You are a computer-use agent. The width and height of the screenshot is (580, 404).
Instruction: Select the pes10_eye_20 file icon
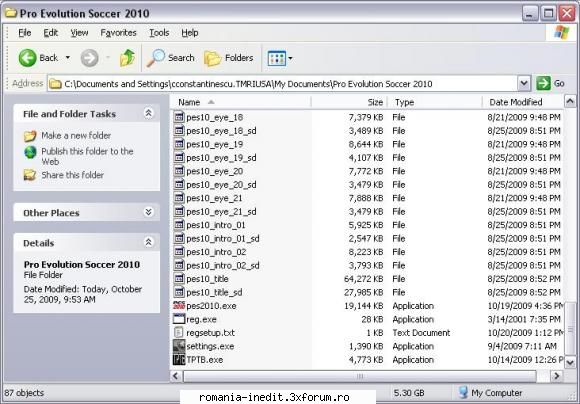(179, 171)
